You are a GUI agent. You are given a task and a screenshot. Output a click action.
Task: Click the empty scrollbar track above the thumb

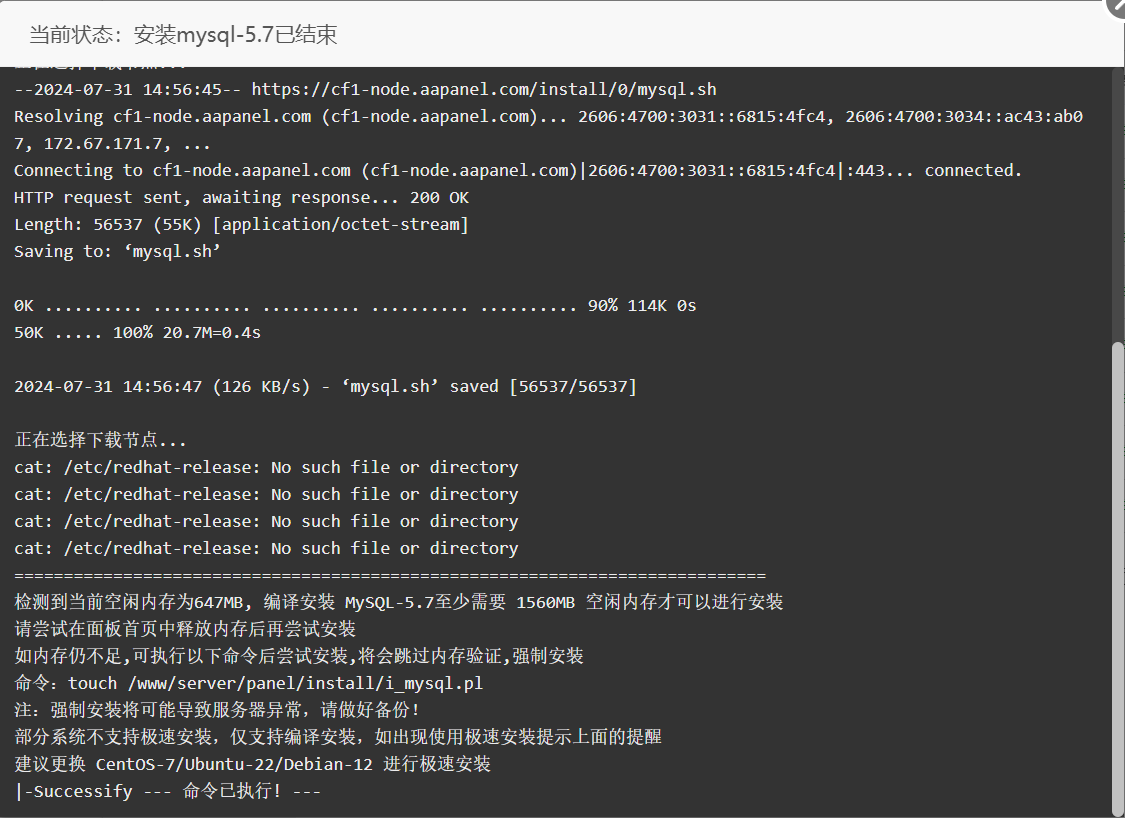[1117, 204]
